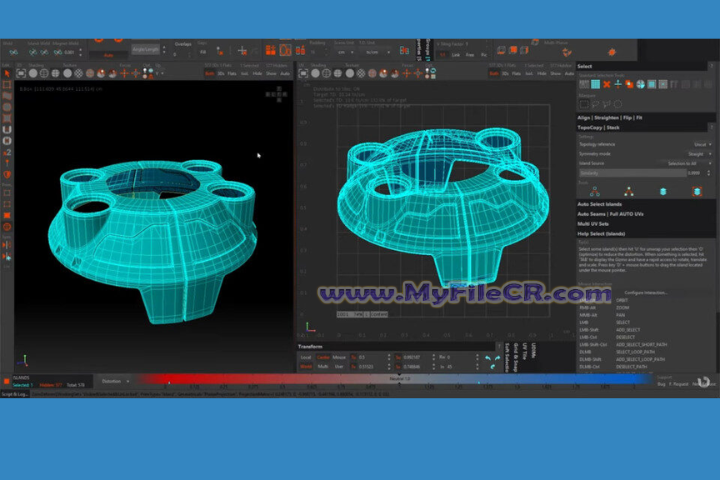Click Hide in 3D view toolbar
Image resolution: width=720 pixels, height=480 pixels.
click(257, 74)
